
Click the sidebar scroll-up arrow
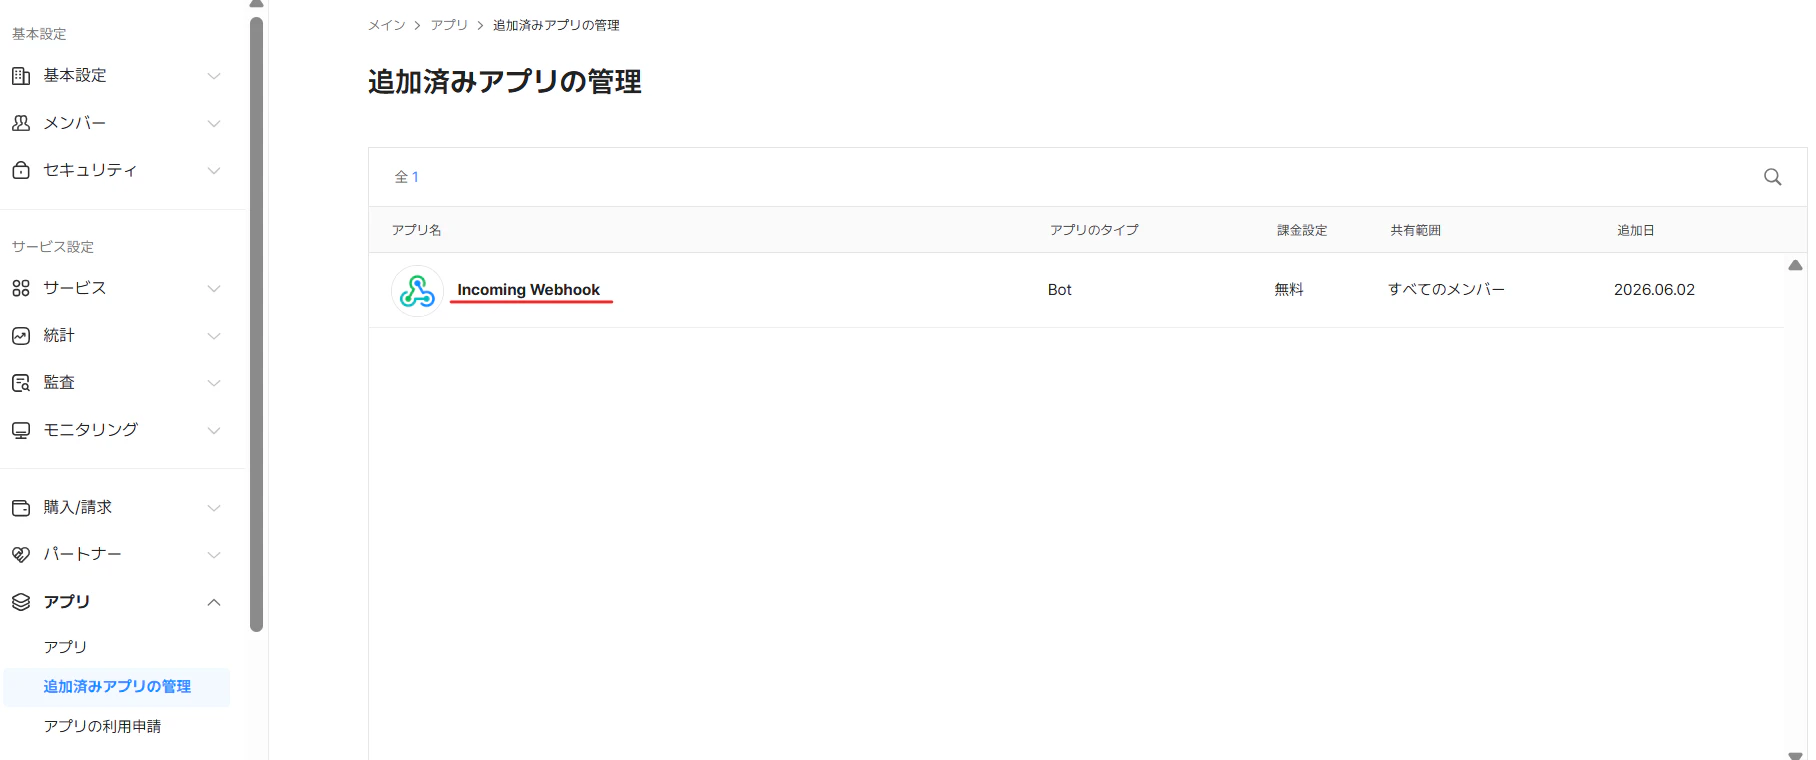[x=257, y=4]
